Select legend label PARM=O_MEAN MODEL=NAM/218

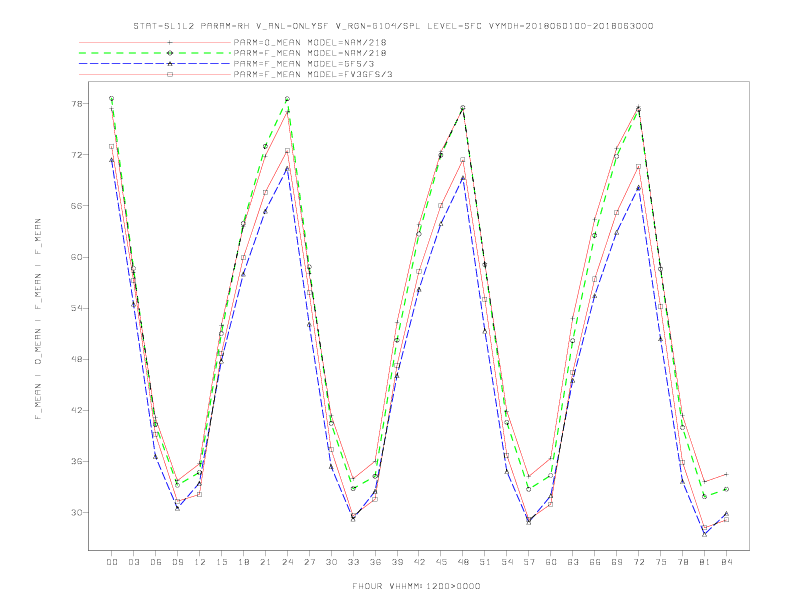click(x=310, y=42)
